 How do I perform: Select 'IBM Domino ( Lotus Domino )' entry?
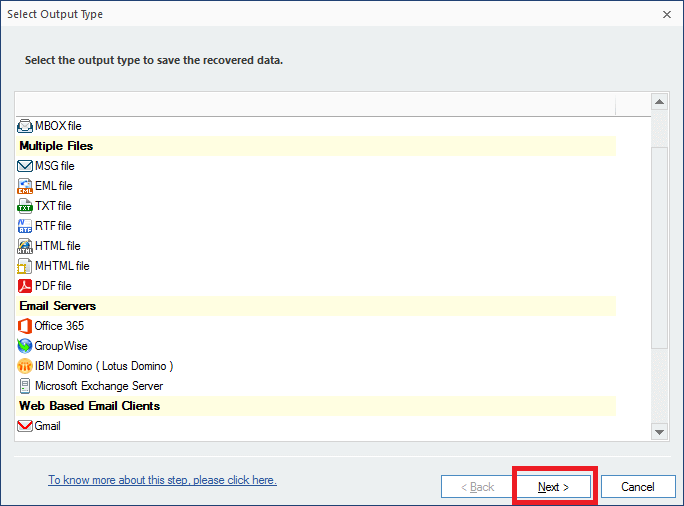point(104,366)
